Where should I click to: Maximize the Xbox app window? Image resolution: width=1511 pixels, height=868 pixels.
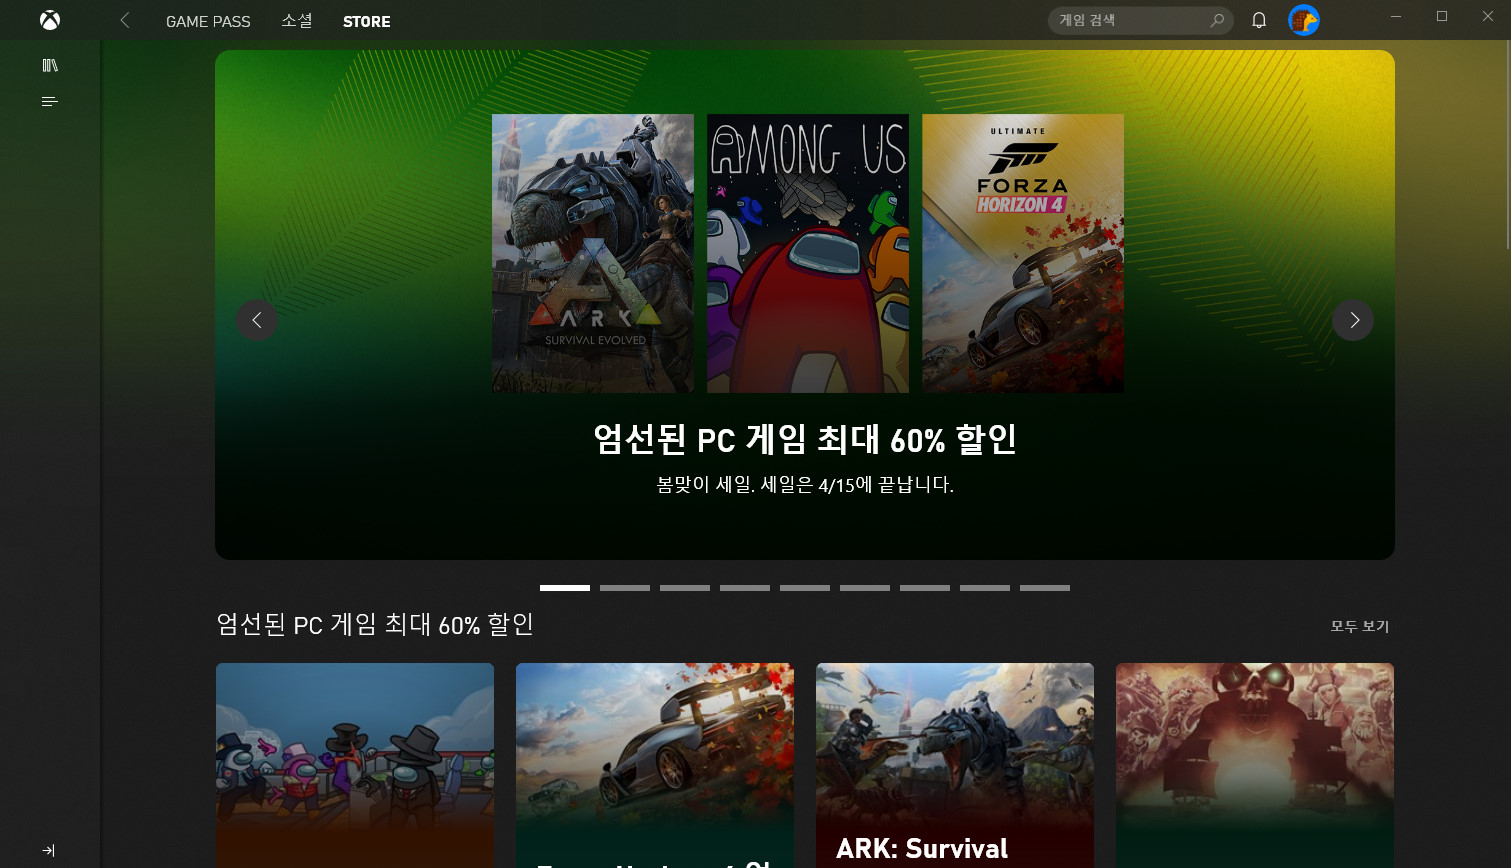(1442, 16)
